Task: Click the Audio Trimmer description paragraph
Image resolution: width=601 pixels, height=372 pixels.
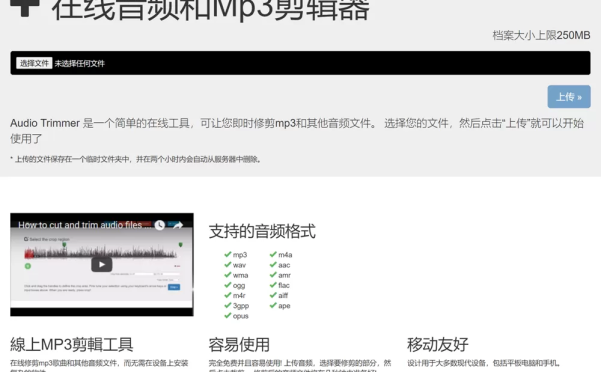Action: click(297, 131)
